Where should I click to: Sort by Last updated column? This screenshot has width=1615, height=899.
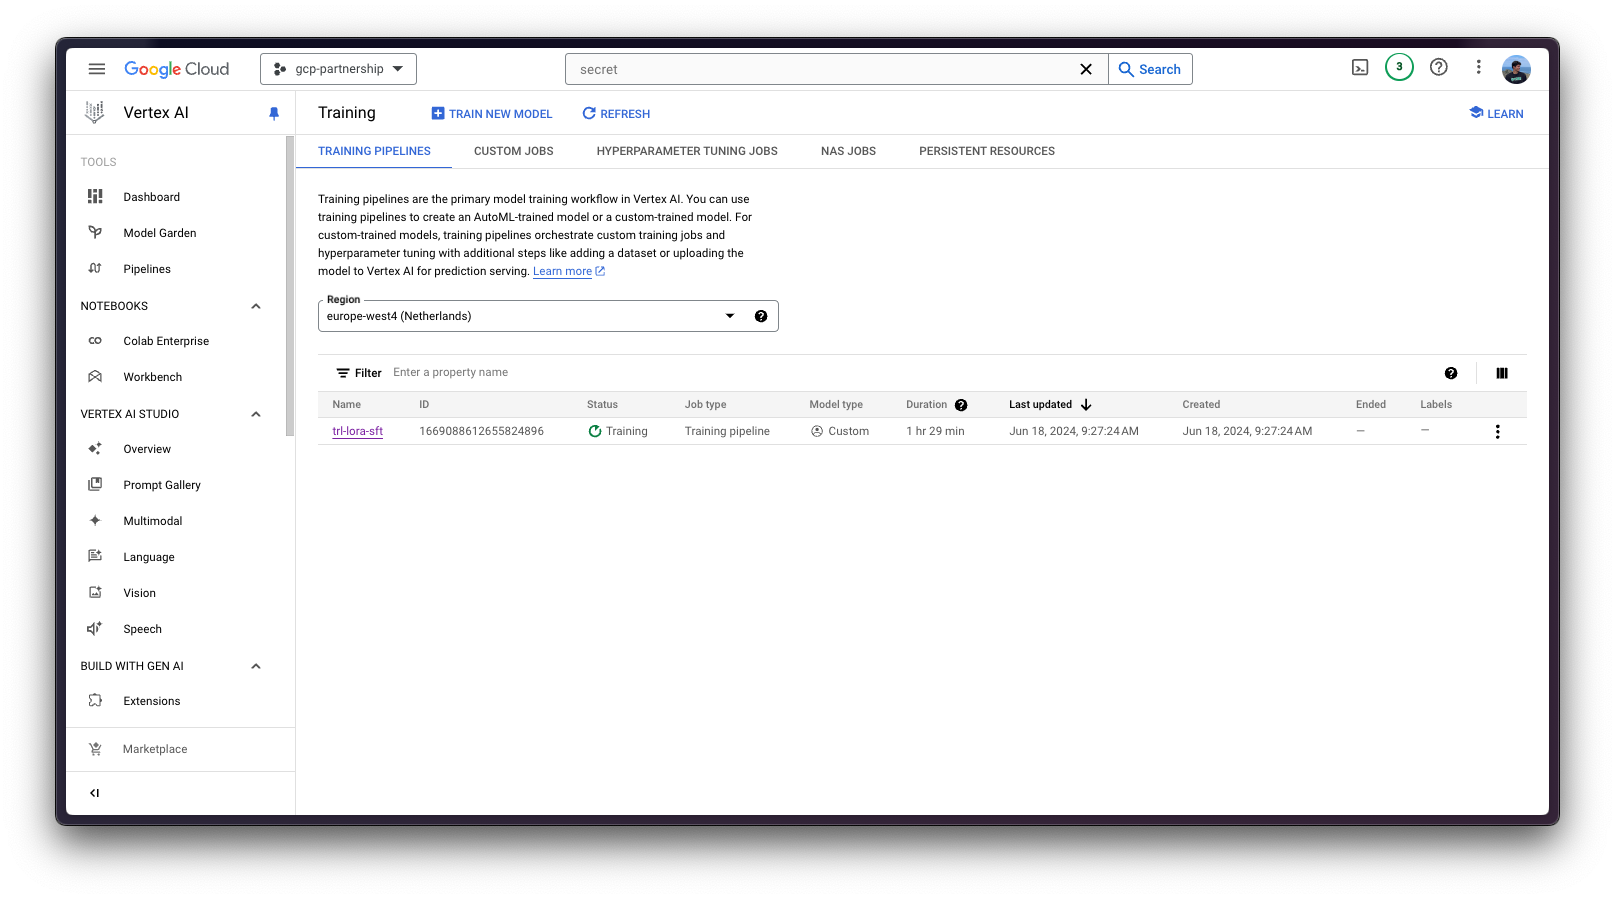(1050, 405)
